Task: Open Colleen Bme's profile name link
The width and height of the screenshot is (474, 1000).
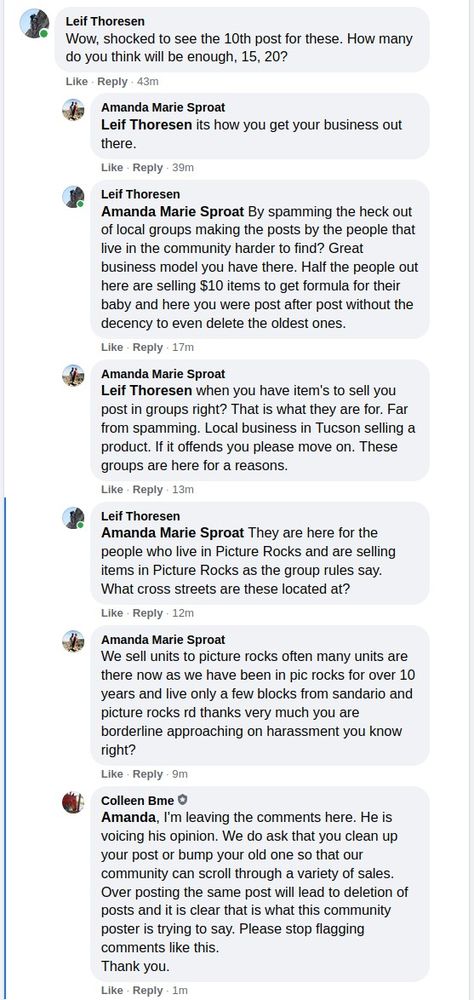Action: click(x=138, y=800)
